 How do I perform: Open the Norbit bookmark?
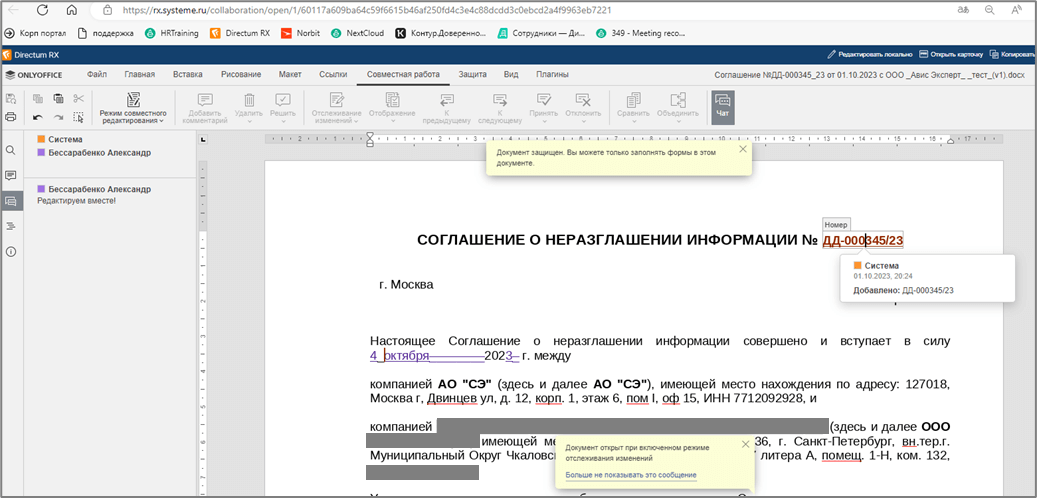(302, 32)
